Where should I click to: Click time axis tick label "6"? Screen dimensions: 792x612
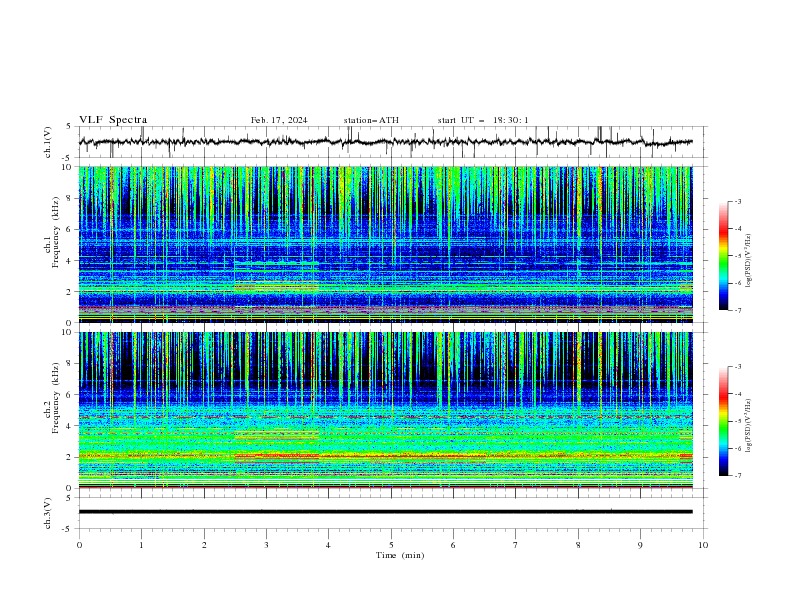[x=453, y=545]
